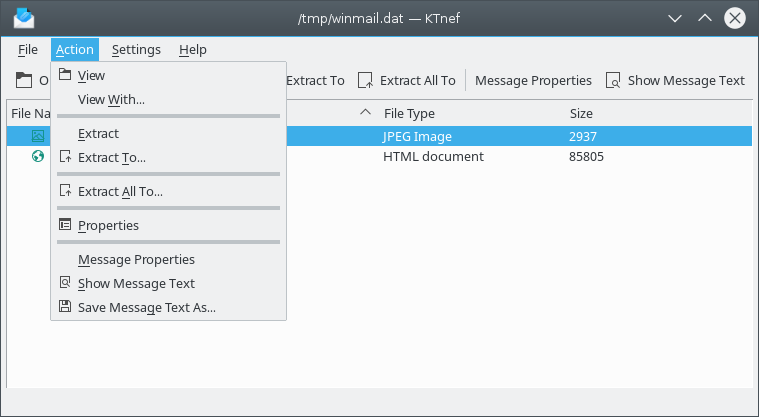
Task: Click the KTnef envelope app icon
Action: (x=22, y=17)
